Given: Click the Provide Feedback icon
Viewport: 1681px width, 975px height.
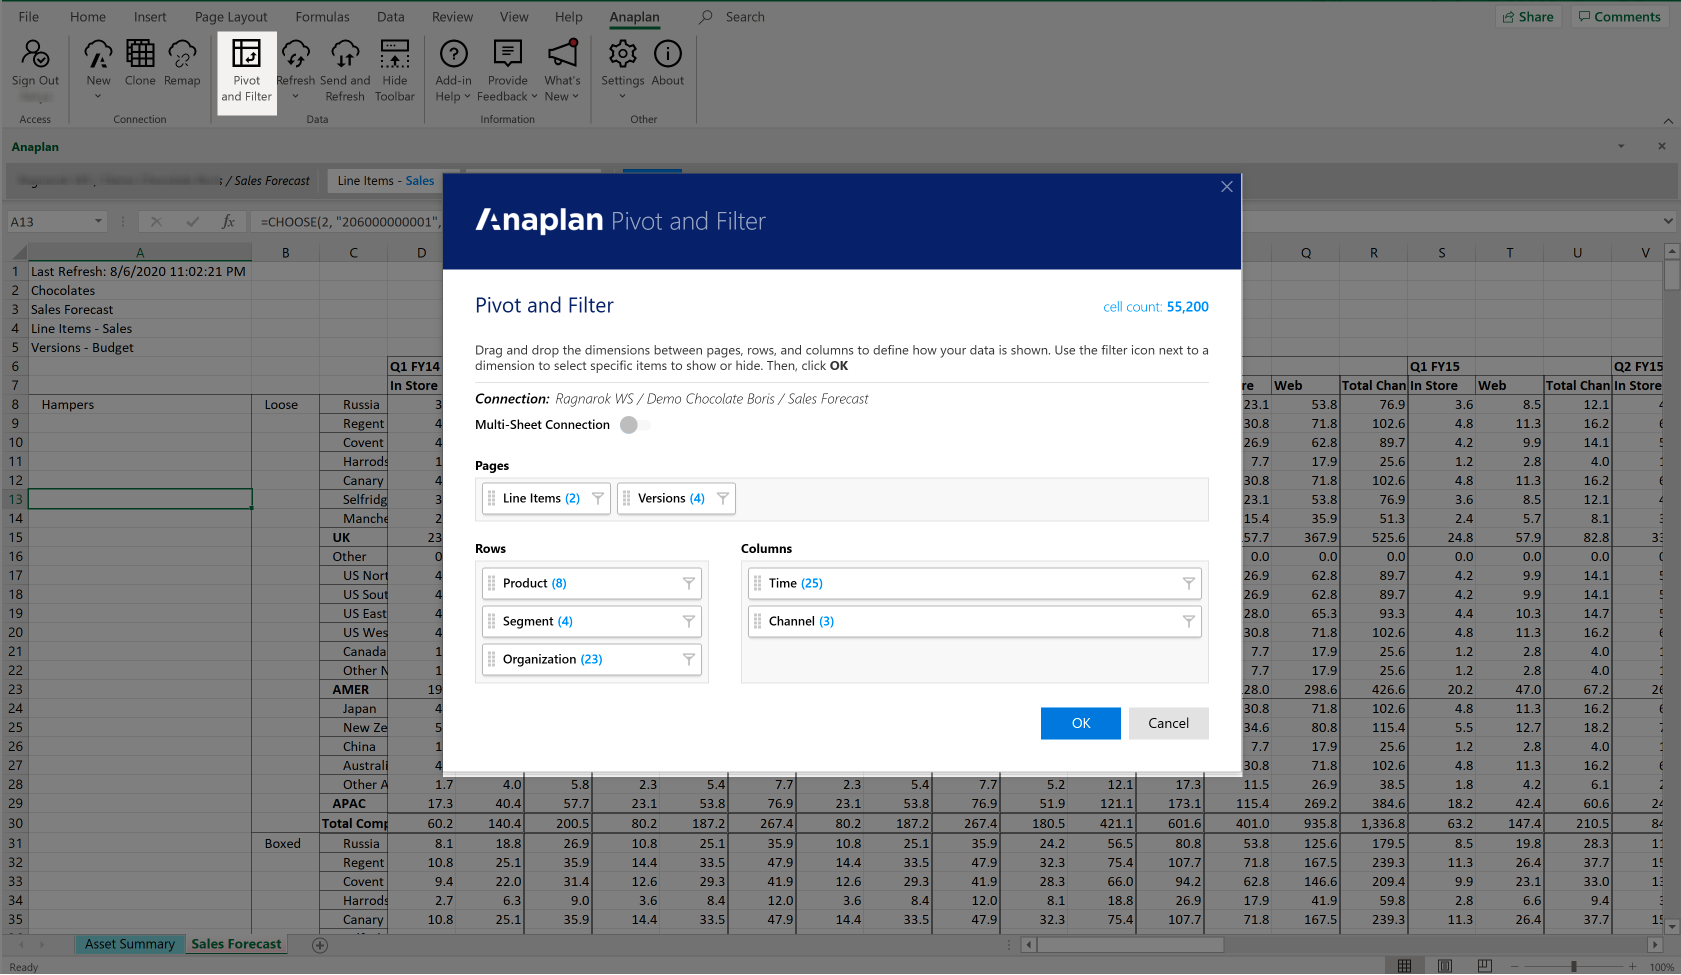Looking at the screenshot, I should tap(507, 70).
